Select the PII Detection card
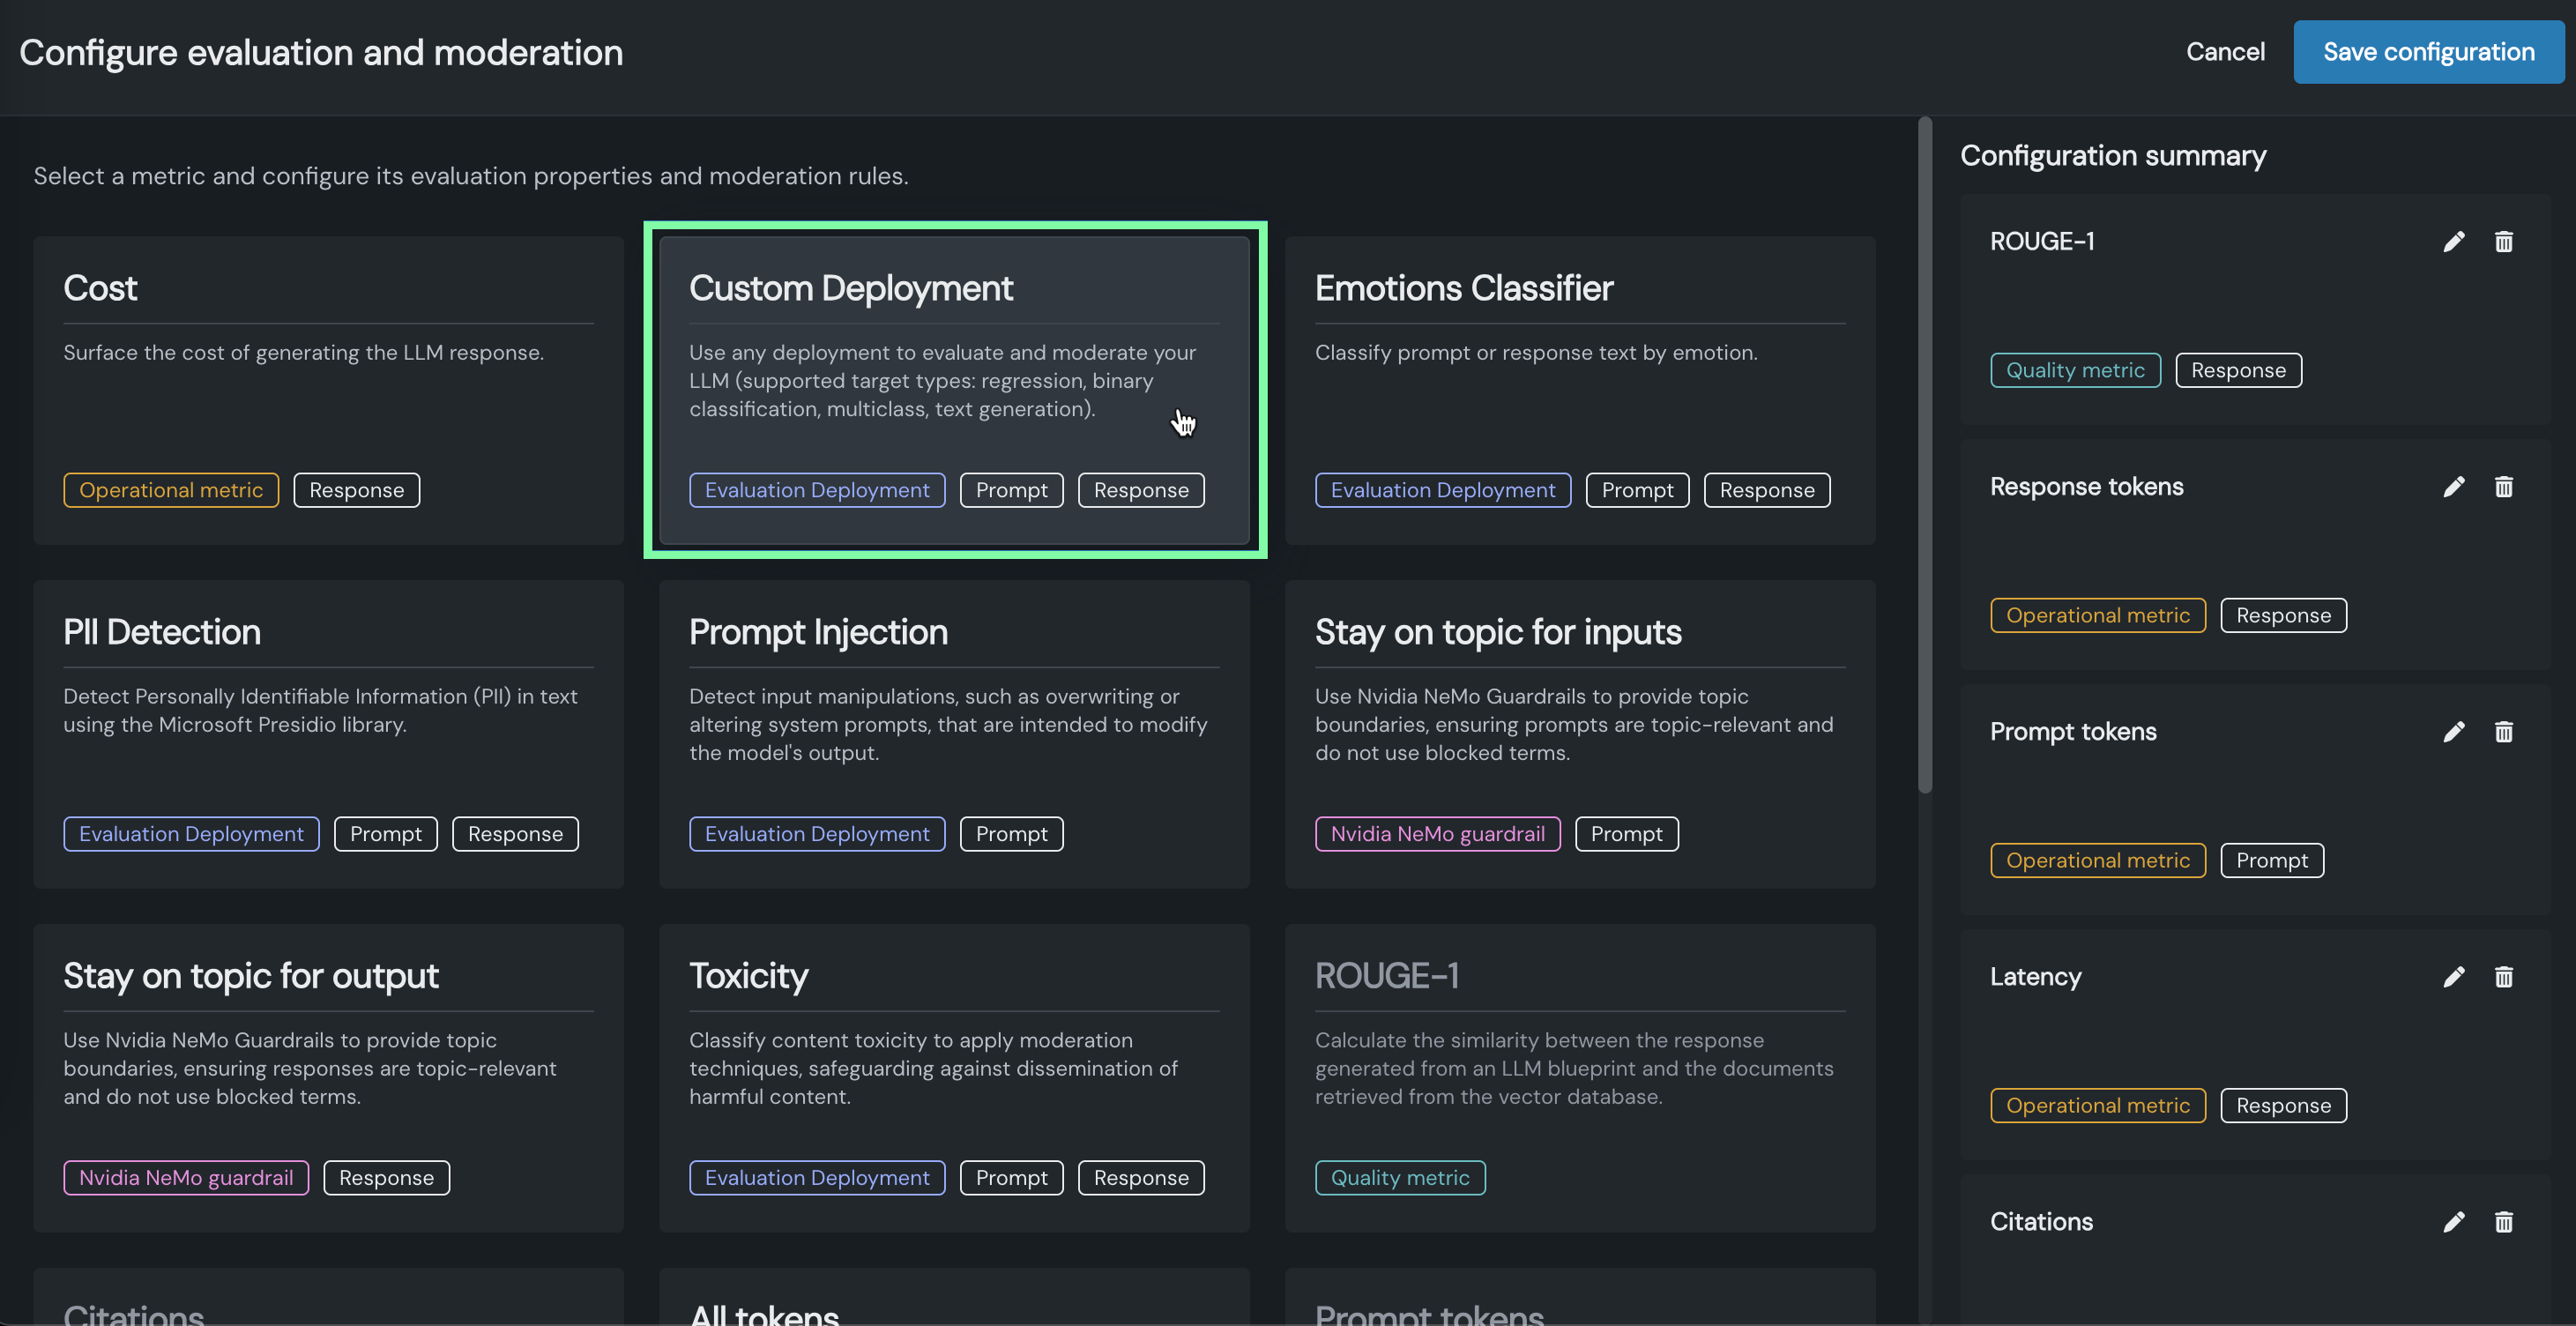Screen dimensions: 2576x1326 (328, 734)
